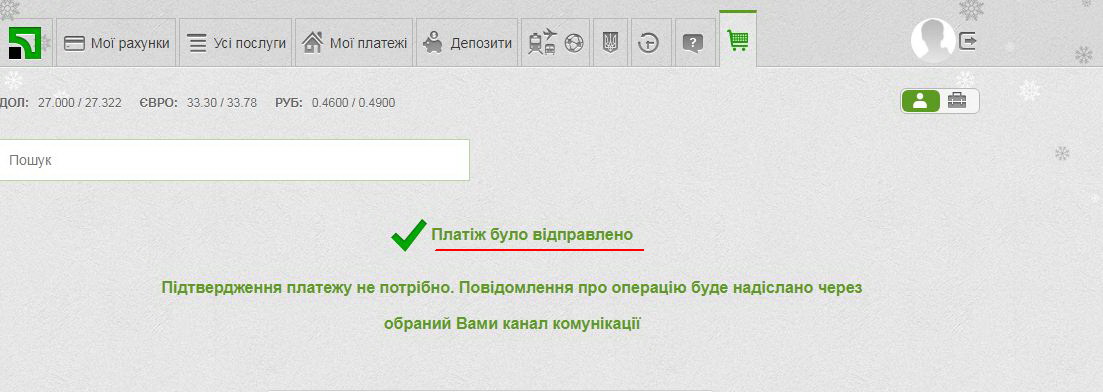Click the green PrivatBank logo icon
Viewport: 1103px width, 392px height.
[25, 43]
